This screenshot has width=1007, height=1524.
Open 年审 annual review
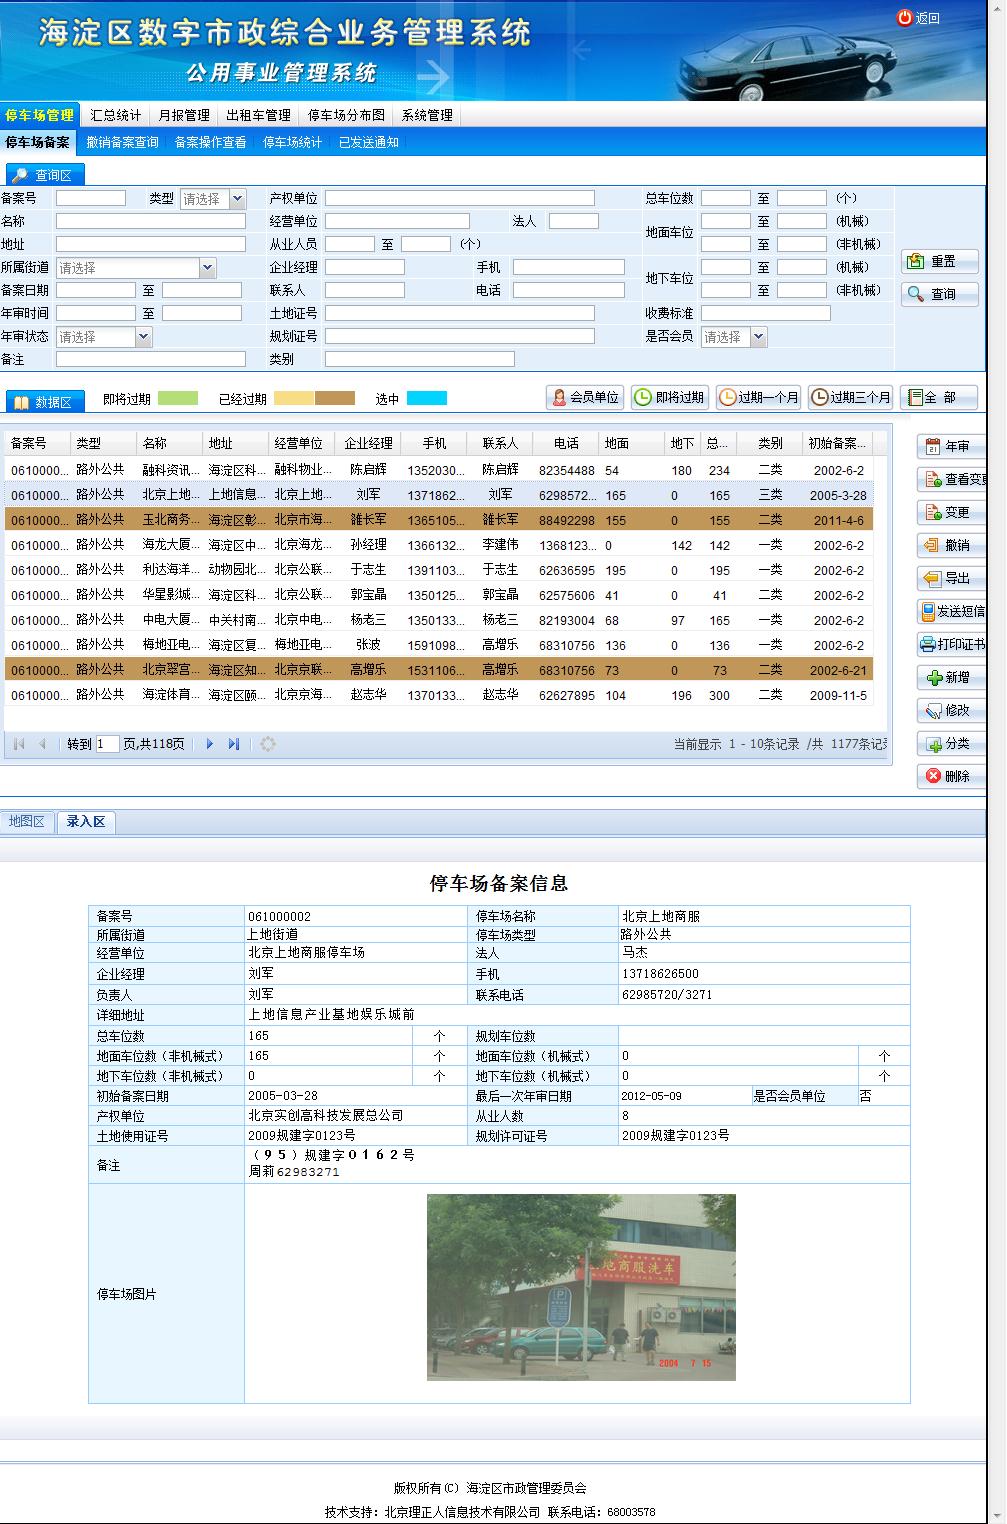[x=951, y=446]
